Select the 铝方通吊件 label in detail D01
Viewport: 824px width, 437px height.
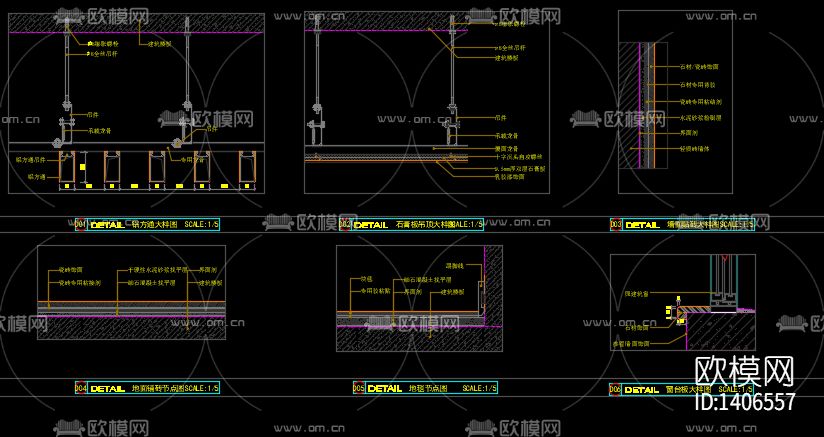click(x=30, y=159)
